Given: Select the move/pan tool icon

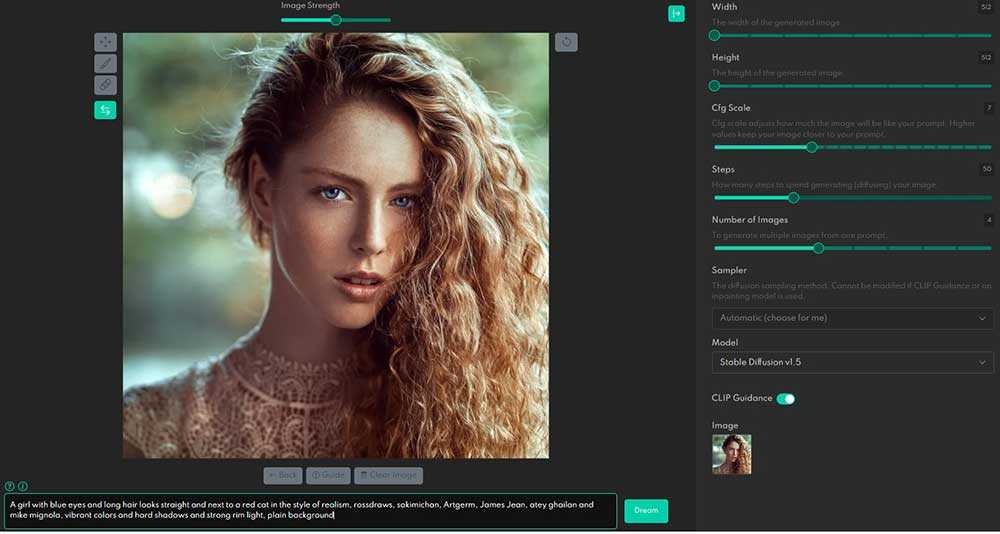Looking at the screenshot, I should [x=105, y=42].
